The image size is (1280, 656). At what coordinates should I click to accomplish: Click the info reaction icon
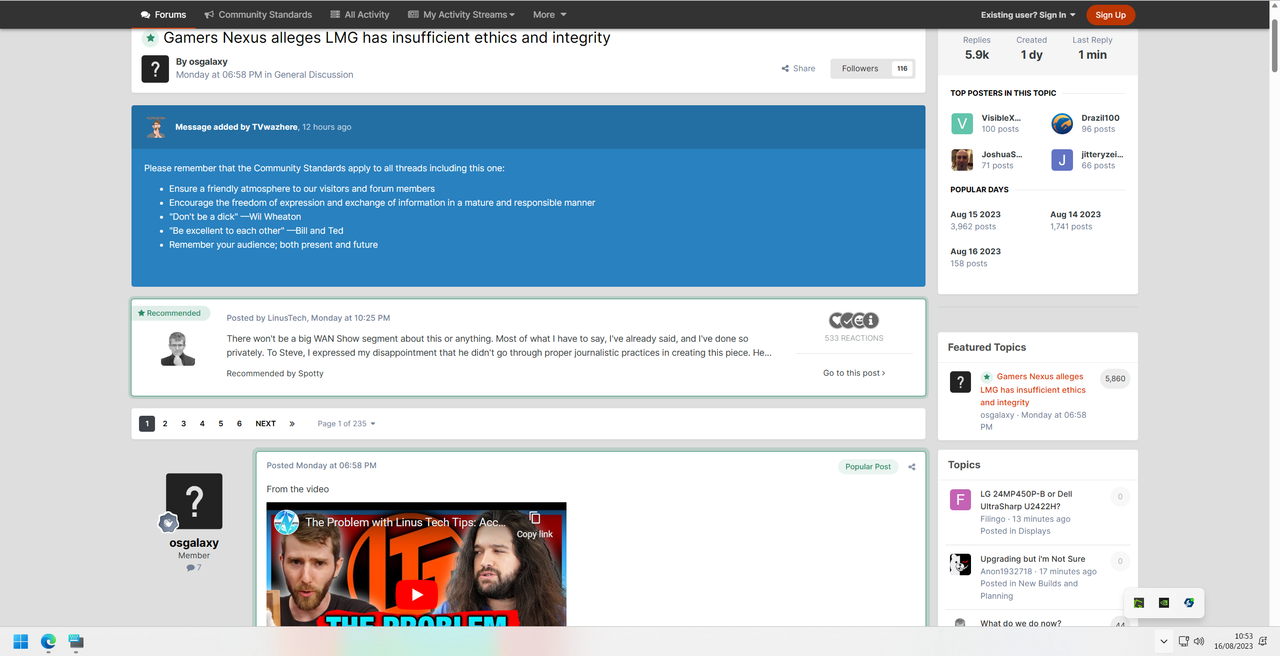click(871, 320)
